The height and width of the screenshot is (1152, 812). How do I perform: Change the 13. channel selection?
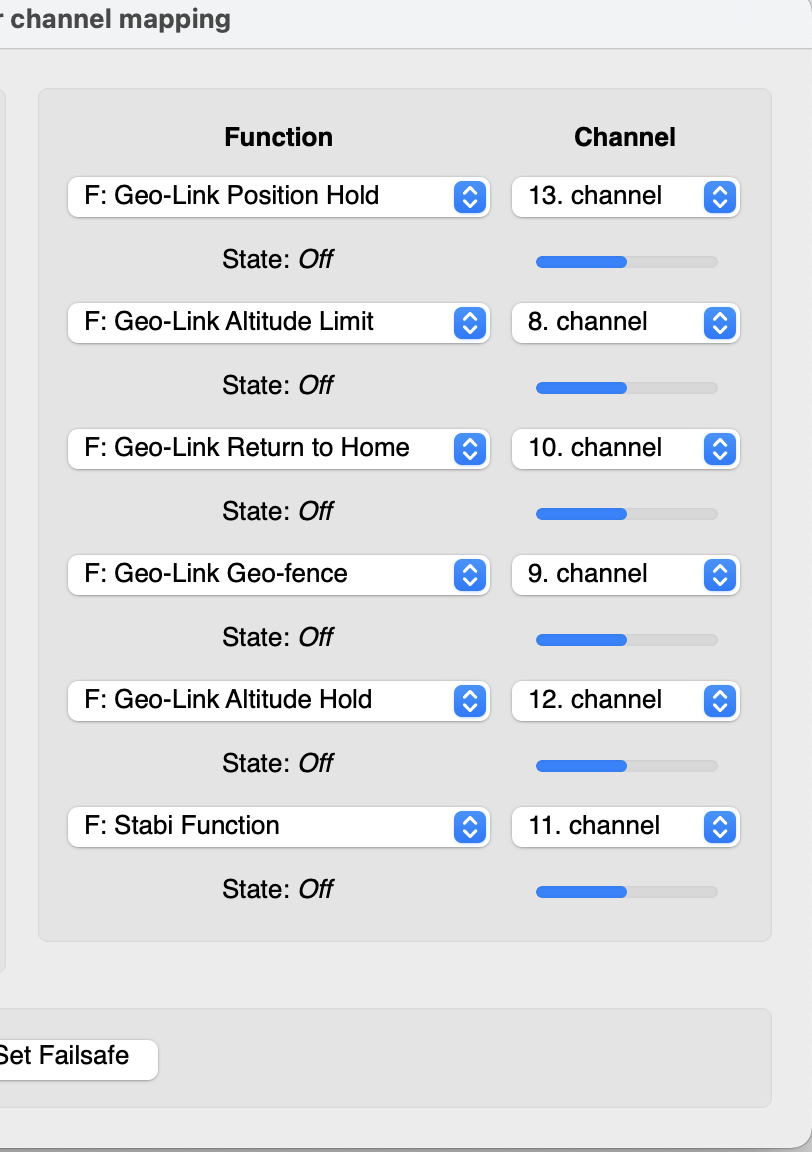point(625,196)
